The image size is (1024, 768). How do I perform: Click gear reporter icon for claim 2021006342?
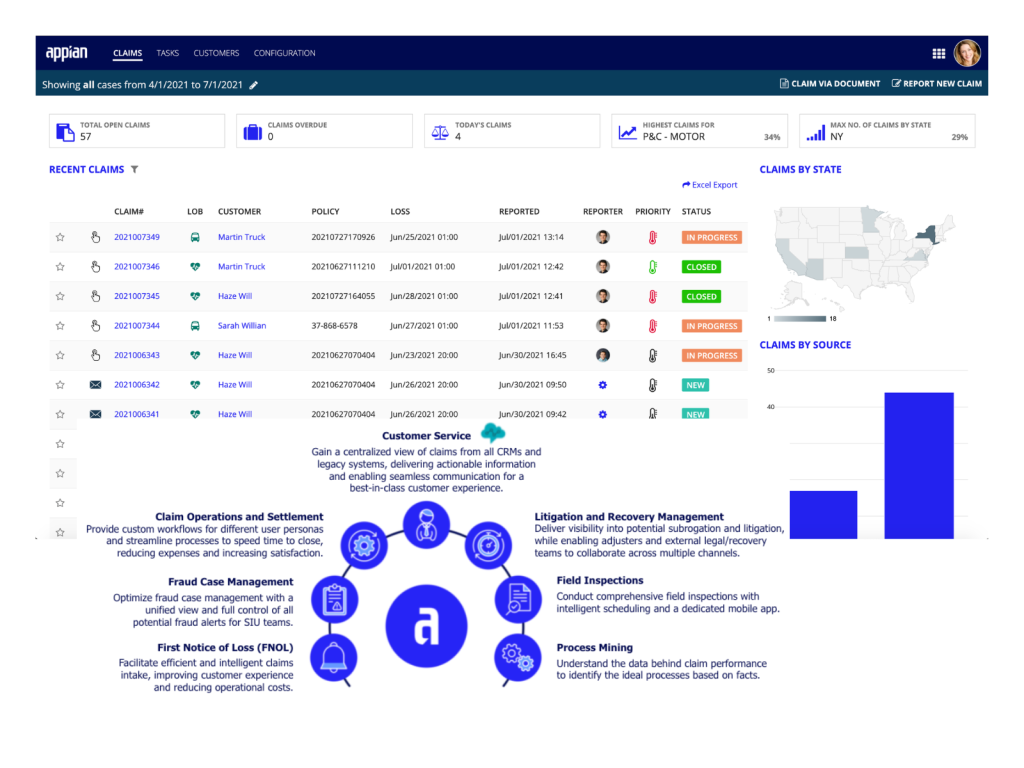(x=603, y=385)
